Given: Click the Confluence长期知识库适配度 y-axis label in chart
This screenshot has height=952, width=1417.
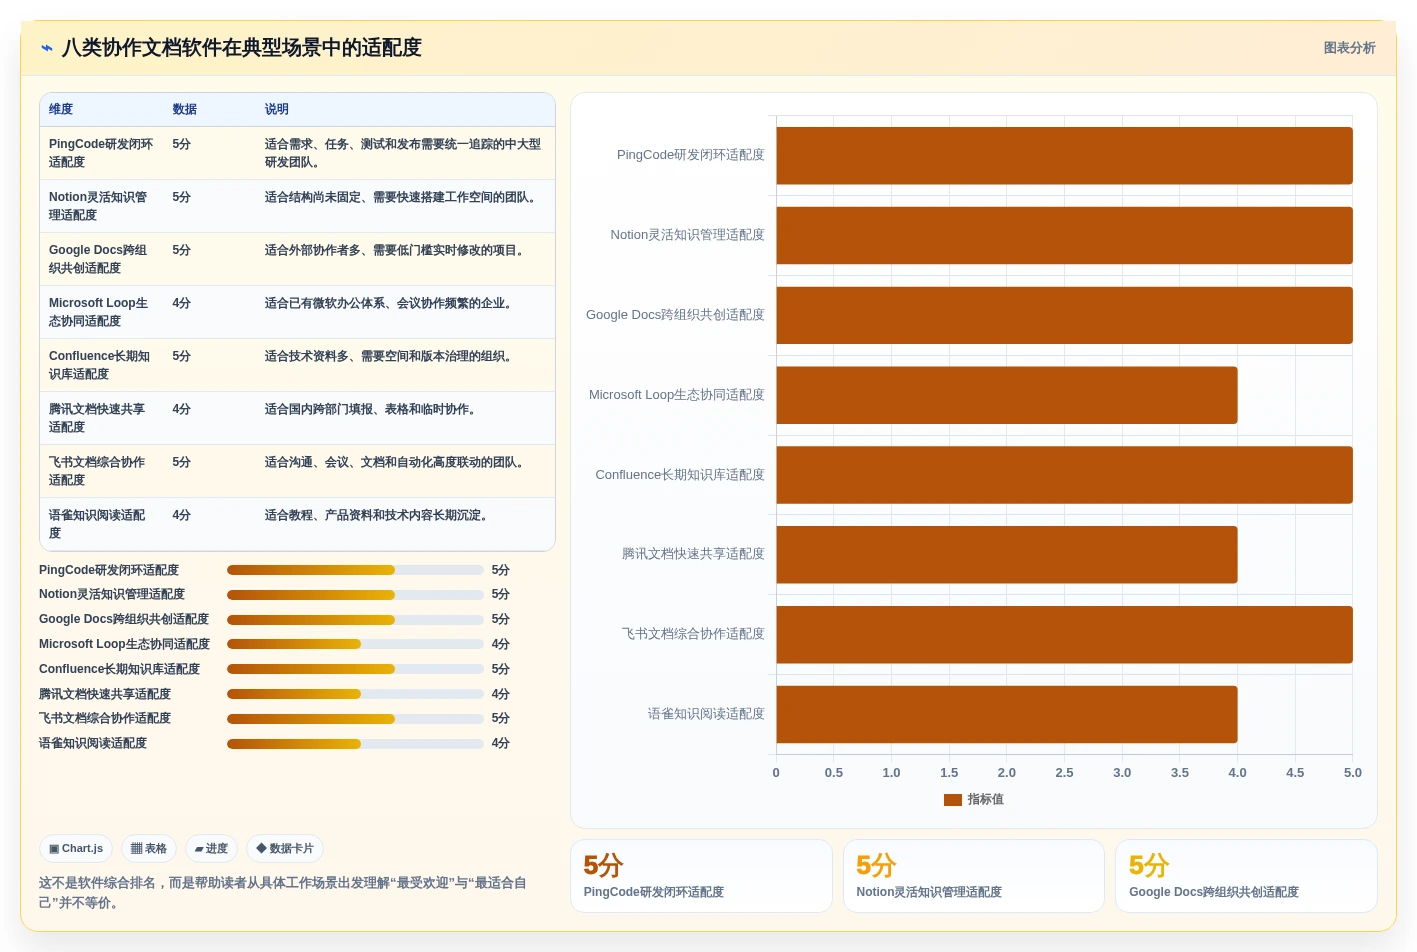Looking at the screenshot, I should click(680, 475).
